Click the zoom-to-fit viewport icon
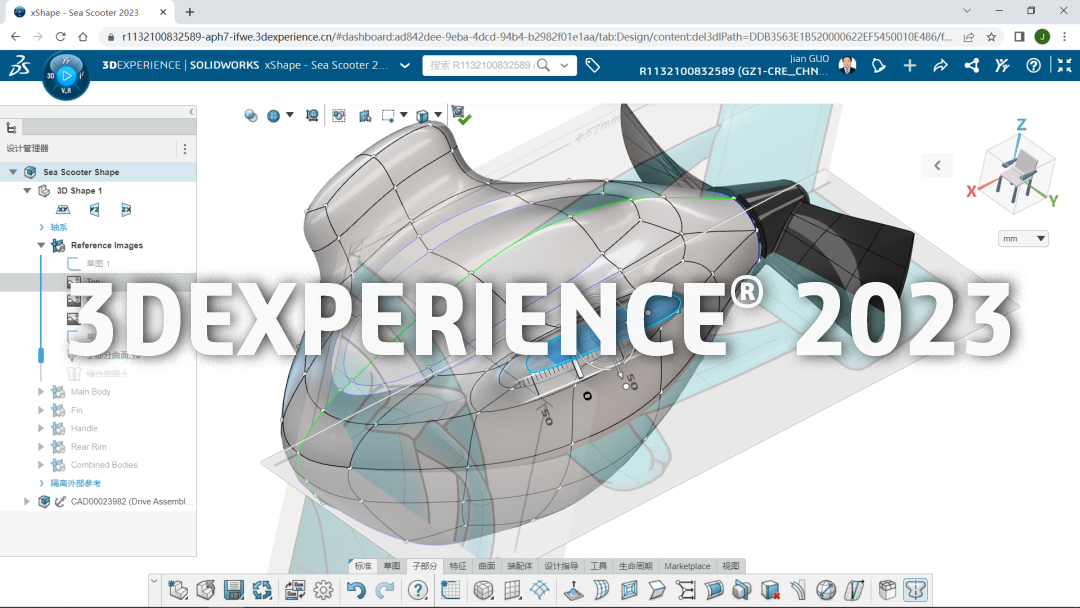The image size is (1080, 608). (339, 116)
